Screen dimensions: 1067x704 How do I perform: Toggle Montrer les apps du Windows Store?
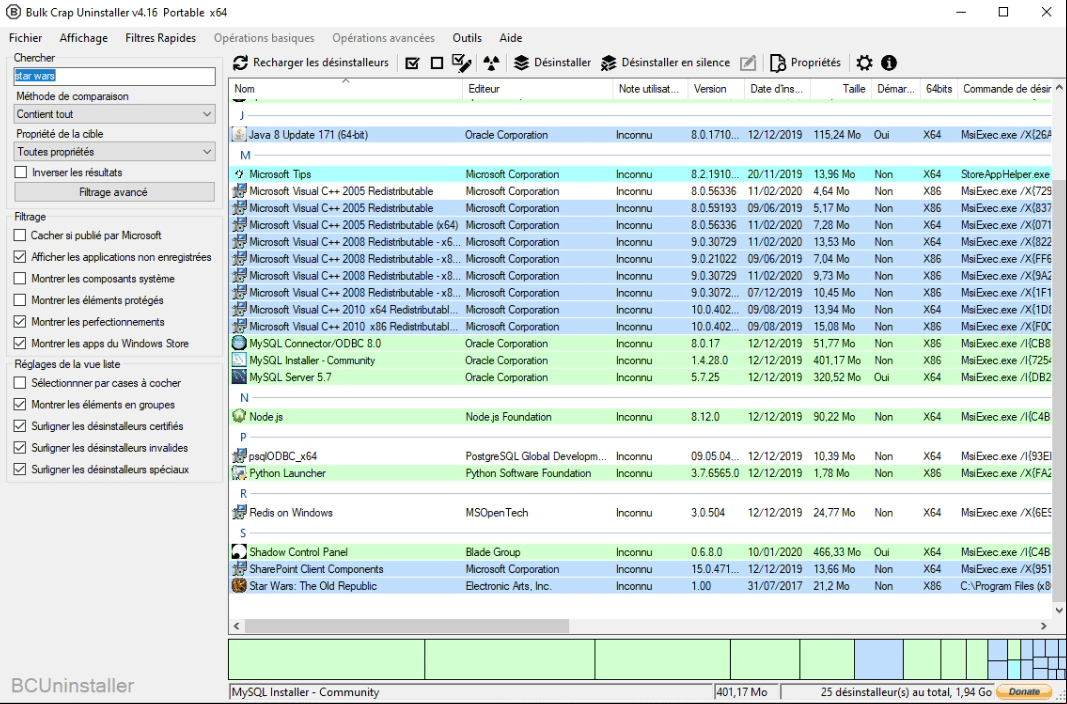point(20,343)
